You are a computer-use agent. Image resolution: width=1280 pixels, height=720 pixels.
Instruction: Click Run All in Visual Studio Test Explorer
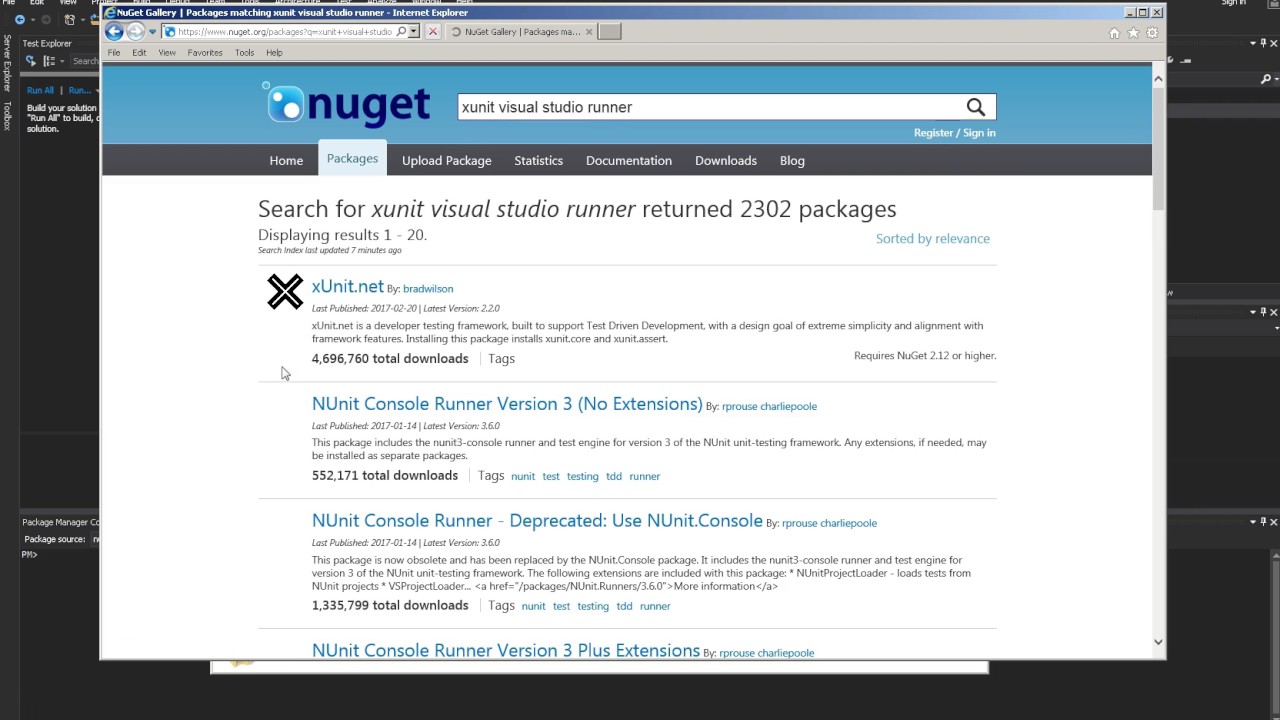coord(40,90)
